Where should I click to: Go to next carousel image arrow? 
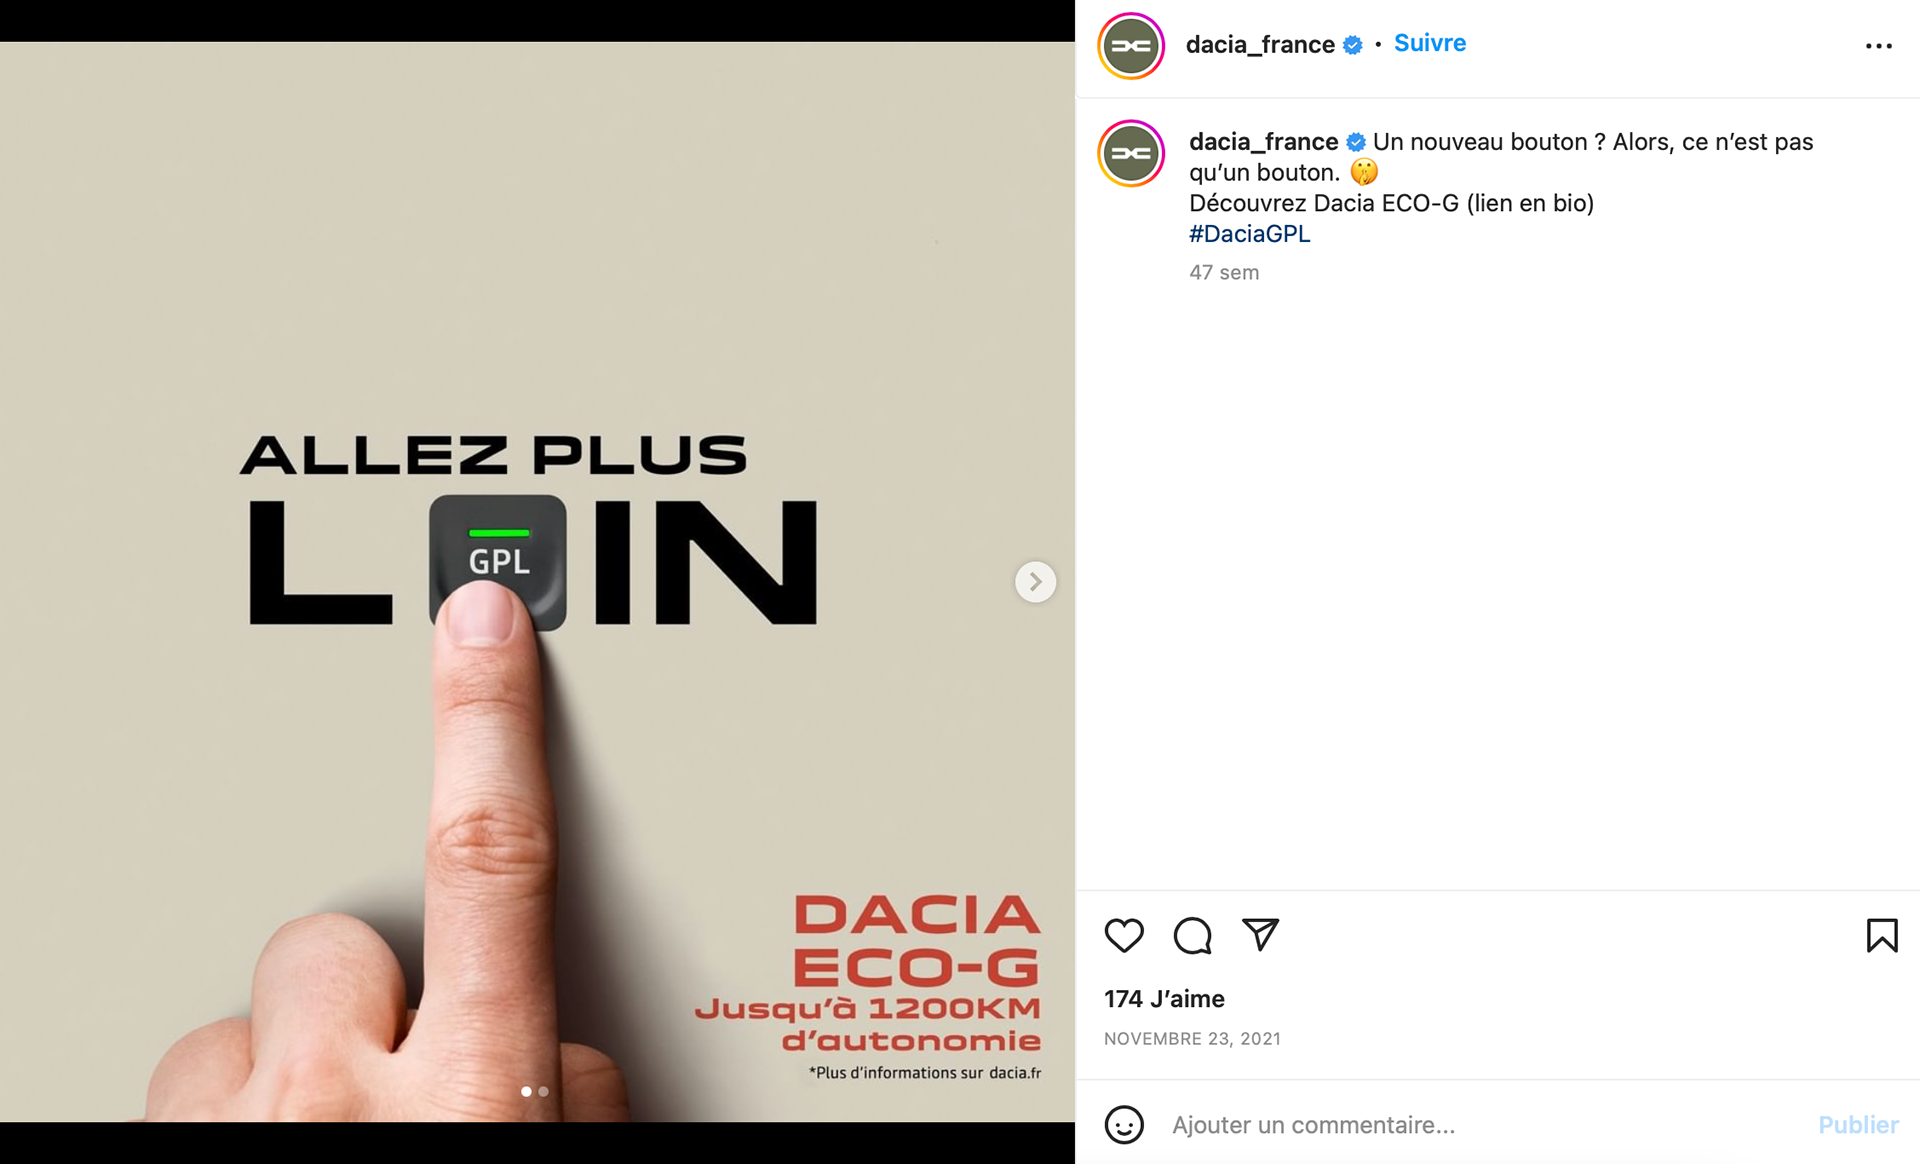(x=1035, y=581)
